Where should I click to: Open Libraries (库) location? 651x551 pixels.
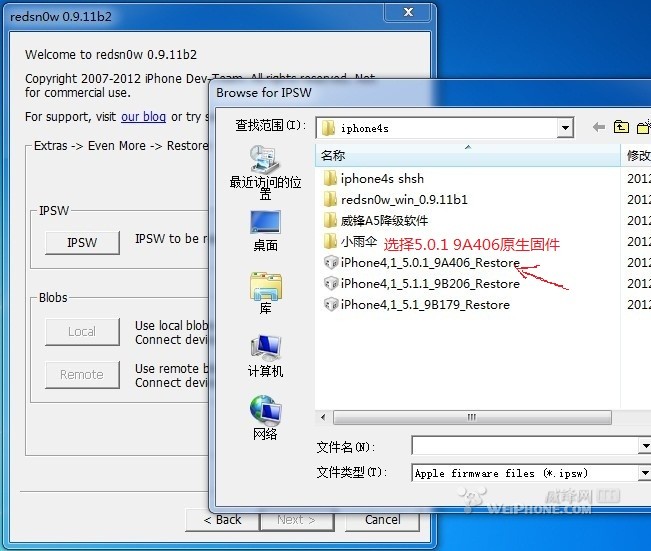click(265, 293)
